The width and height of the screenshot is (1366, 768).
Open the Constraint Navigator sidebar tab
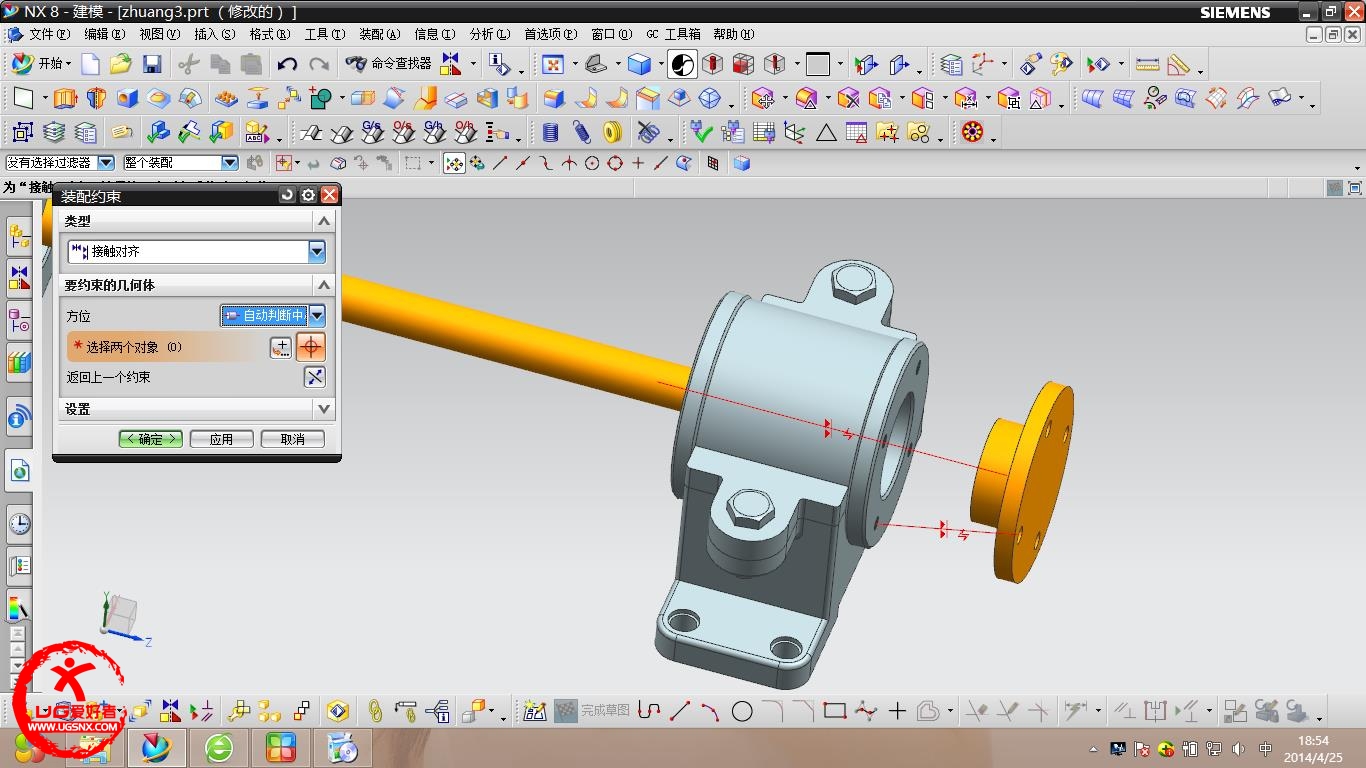[19, 278]
